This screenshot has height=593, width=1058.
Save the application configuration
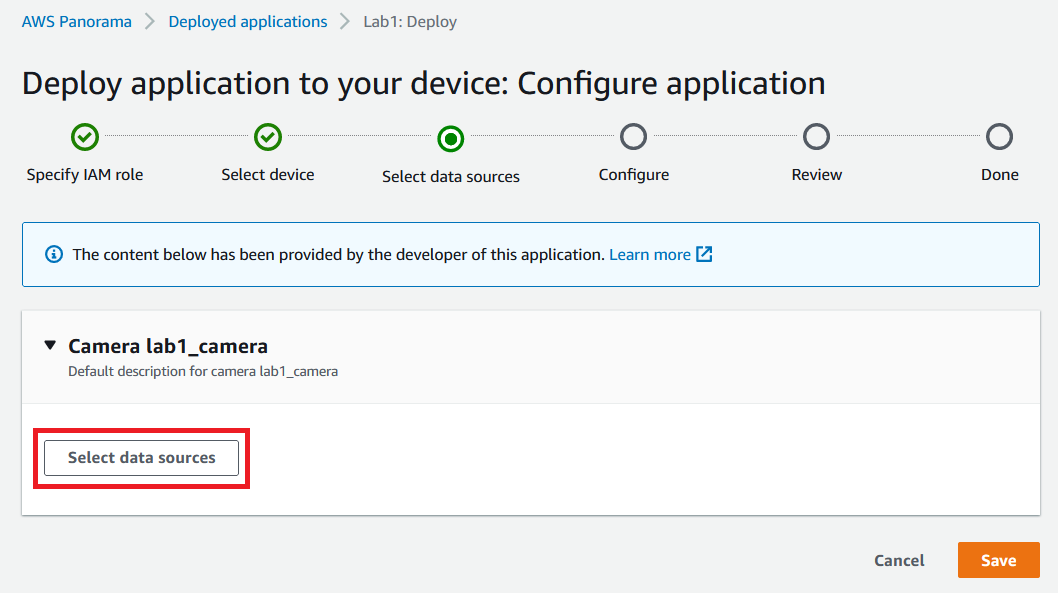click(x=999, y=560)
